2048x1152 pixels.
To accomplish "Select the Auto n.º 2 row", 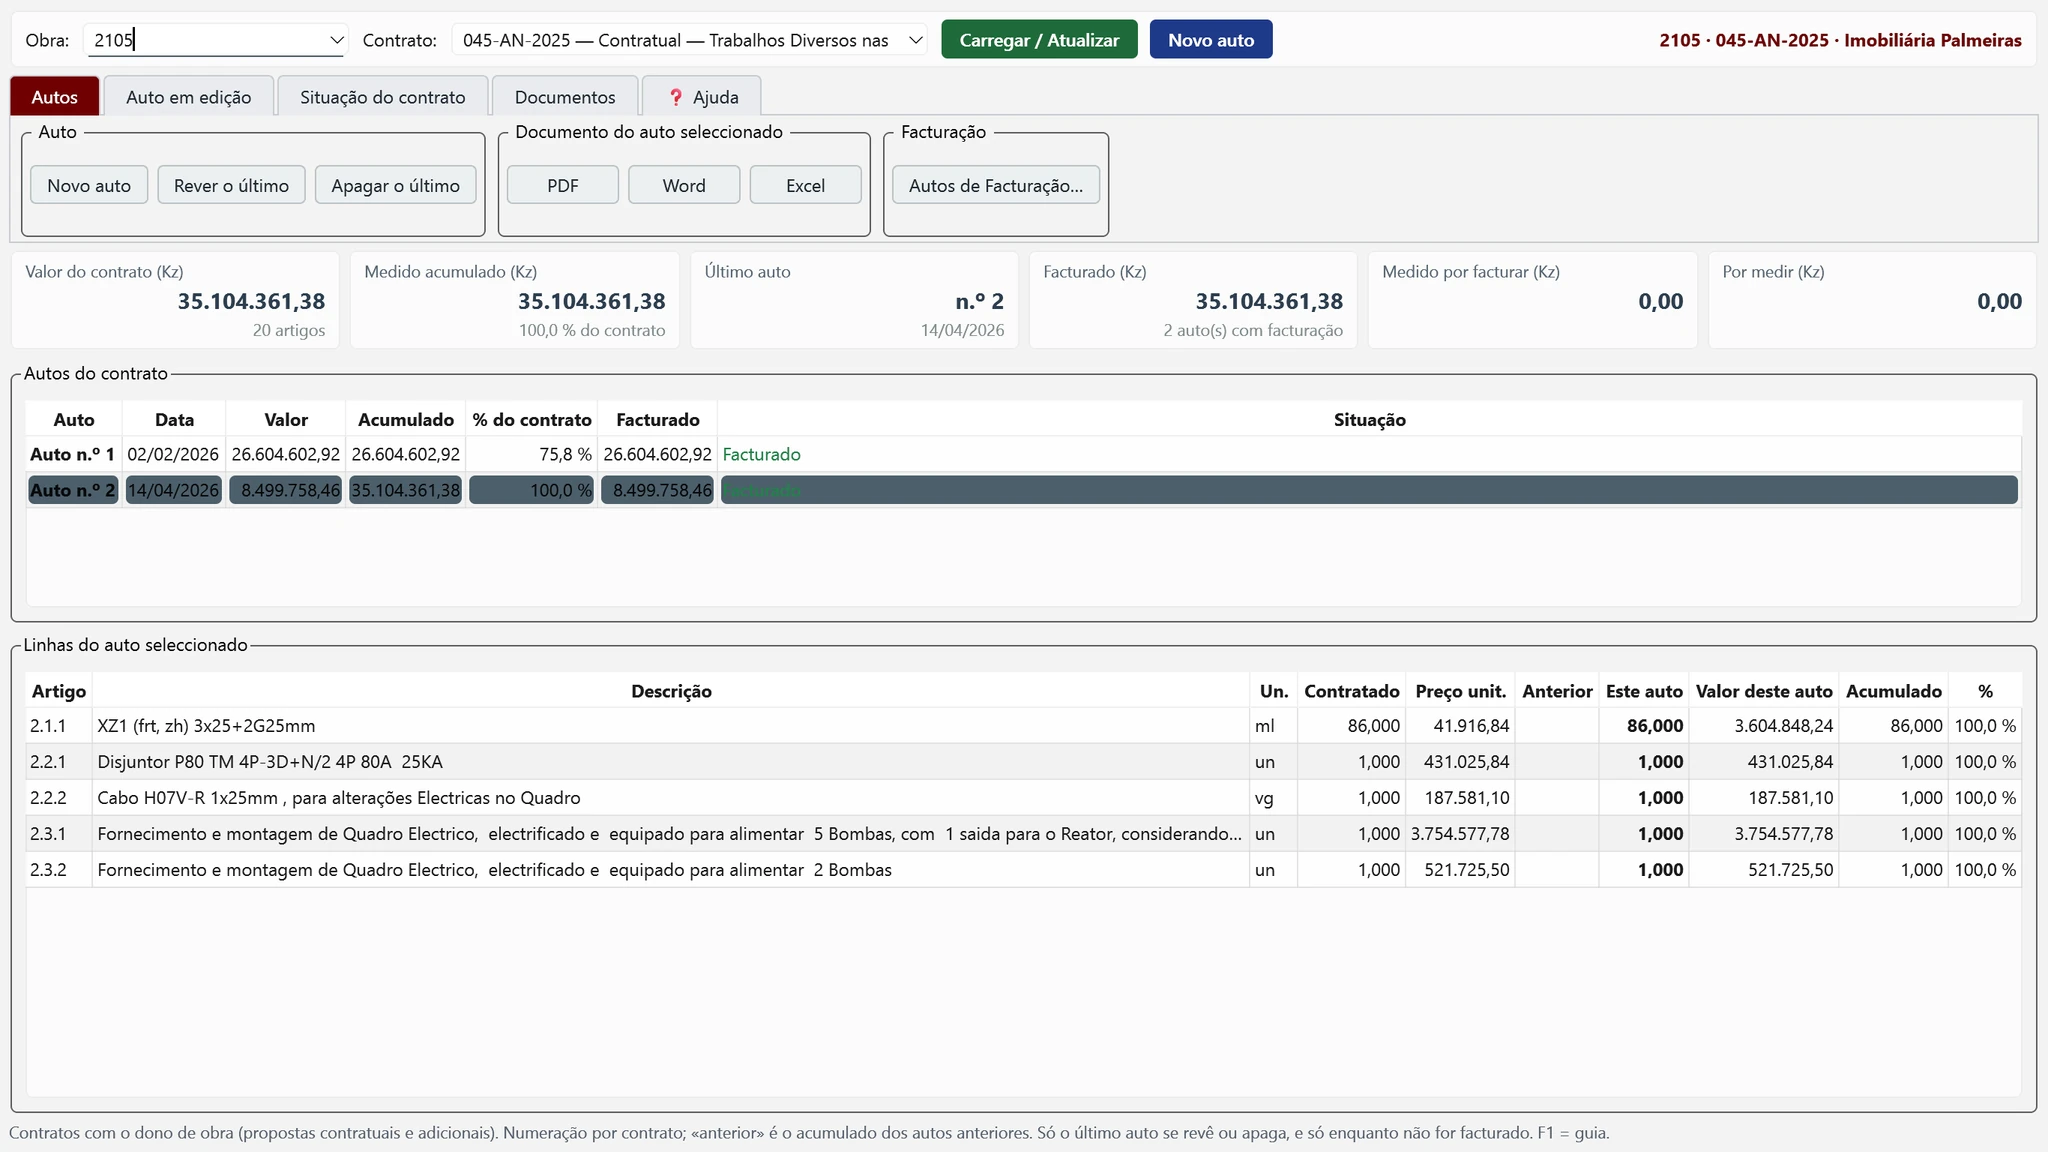I will pyautogui.click(x=1023, y=490).
